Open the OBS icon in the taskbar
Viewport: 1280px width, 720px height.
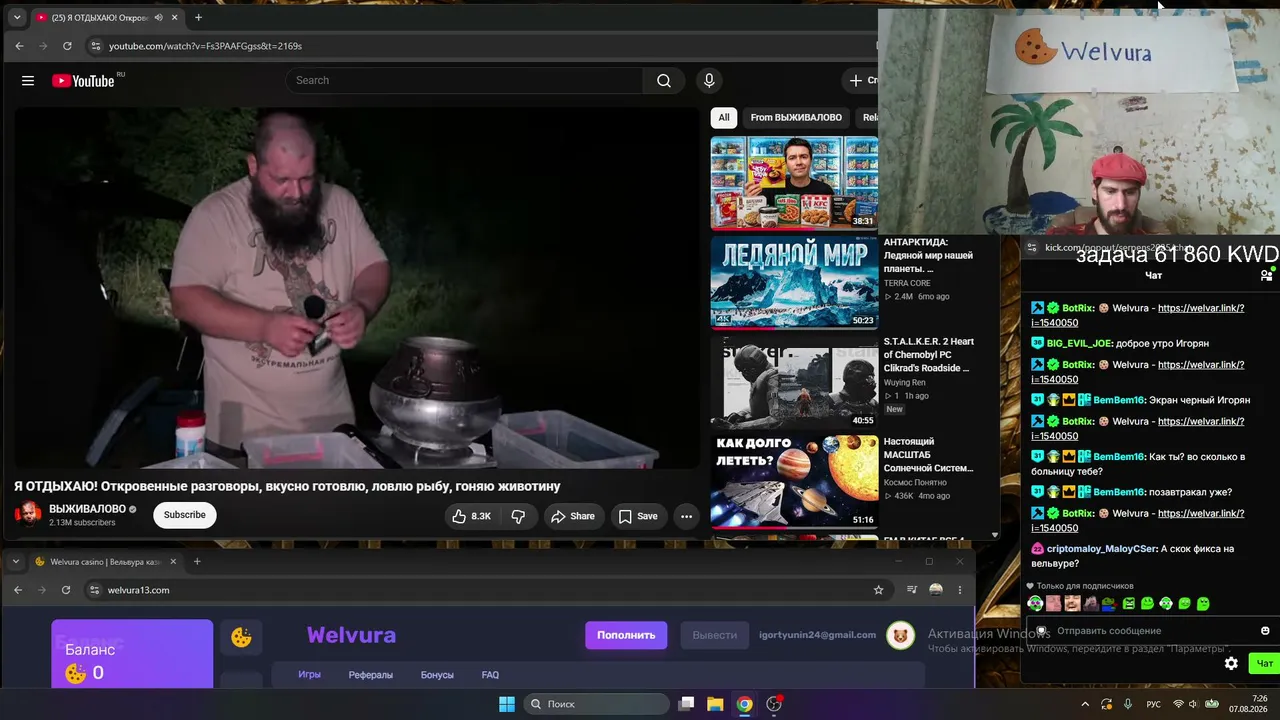[x=774, y=704]
